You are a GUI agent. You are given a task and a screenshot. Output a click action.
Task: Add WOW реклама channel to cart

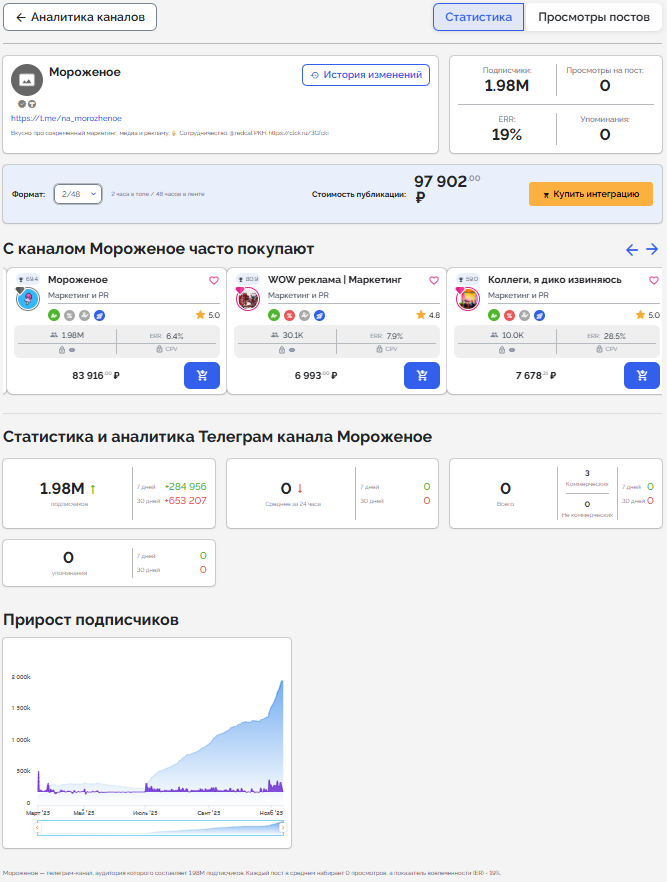point(421,375)
